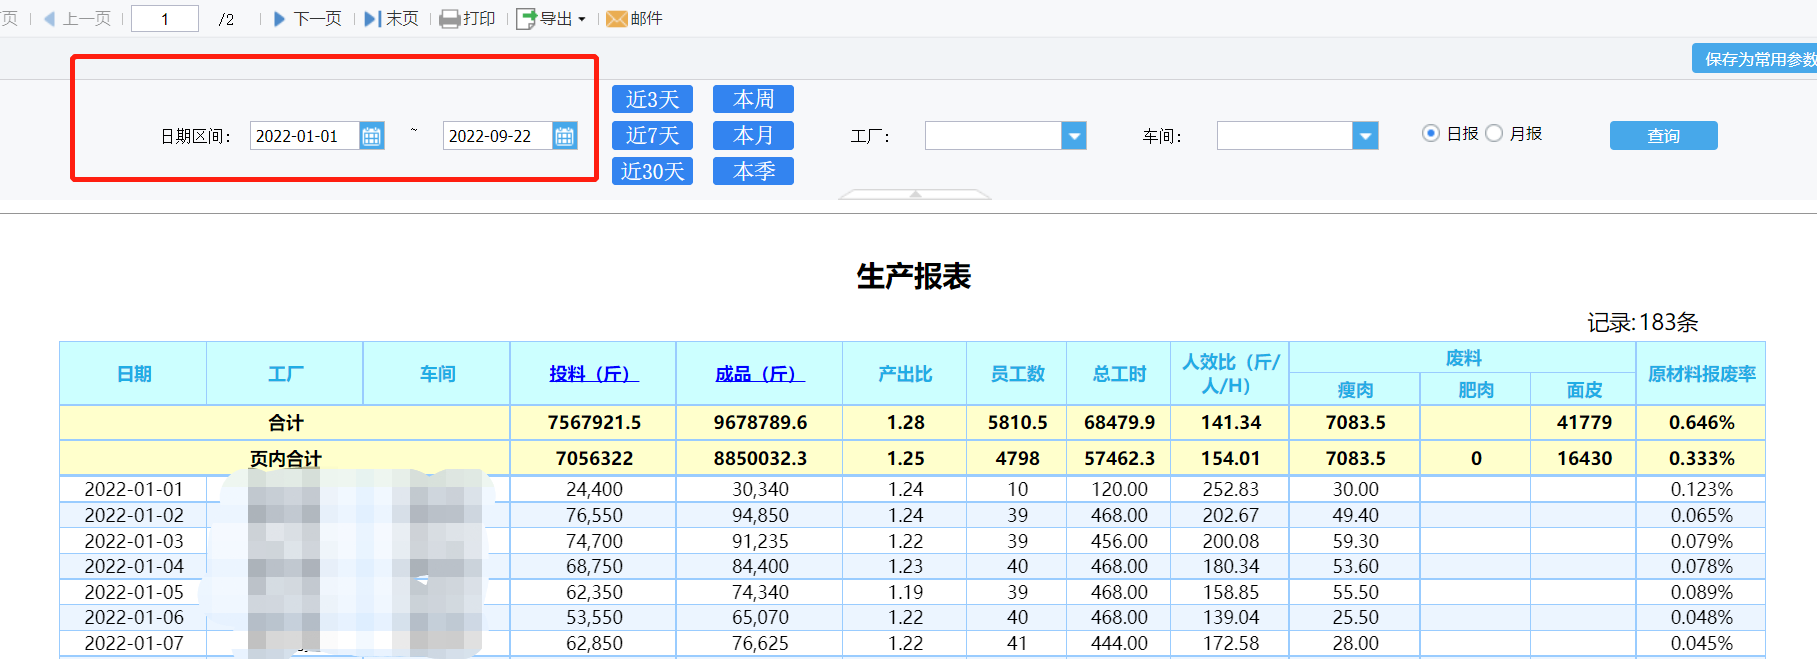Choose the 近30天 quick range
The image size is (1817, 659).
coord(652,171)
